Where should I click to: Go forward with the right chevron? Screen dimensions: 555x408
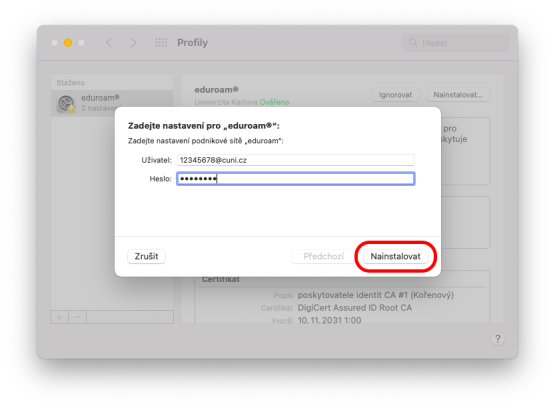(x=133, y=43)
